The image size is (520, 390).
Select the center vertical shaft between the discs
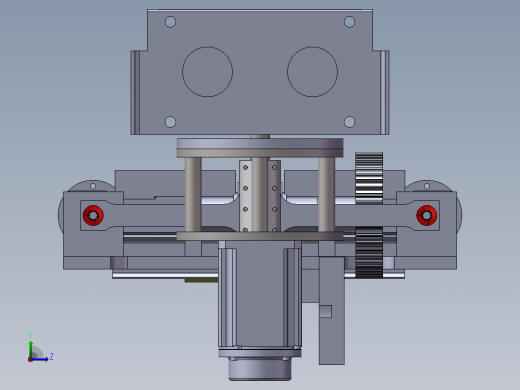(x=260, y=195)
